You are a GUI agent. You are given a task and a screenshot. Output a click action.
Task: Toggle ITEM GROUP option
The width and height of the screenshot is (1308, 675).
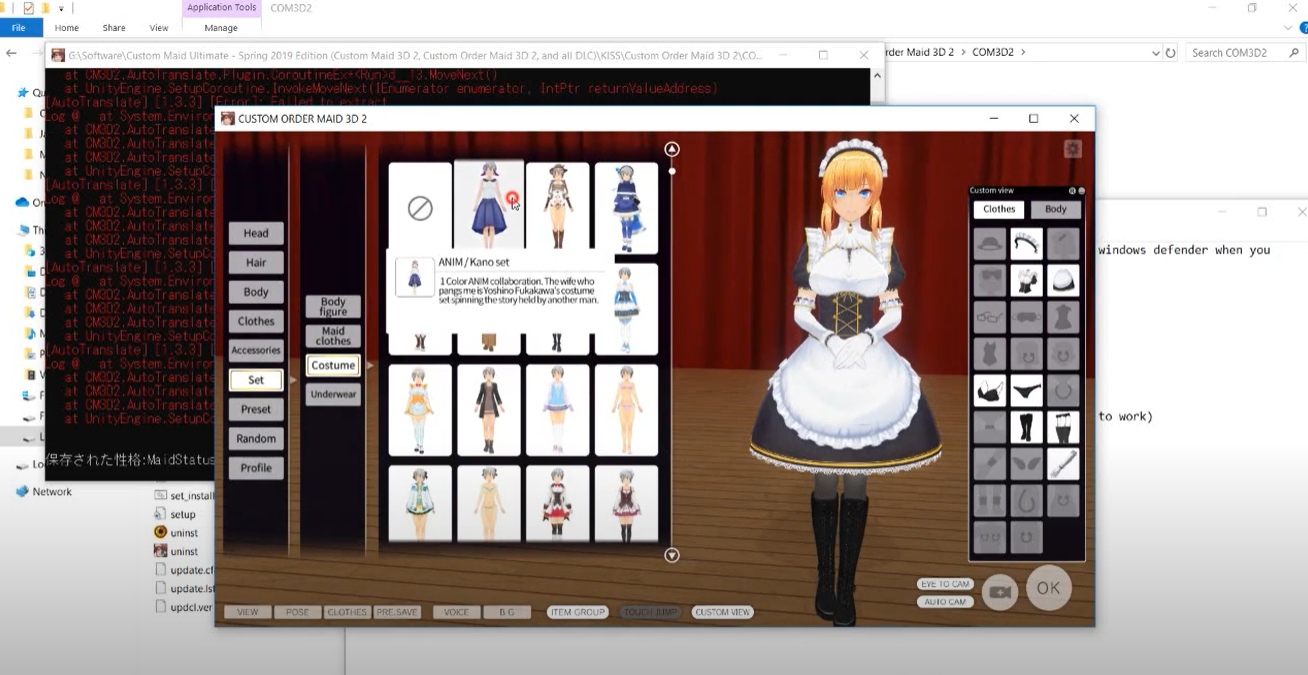coord(578,612)
